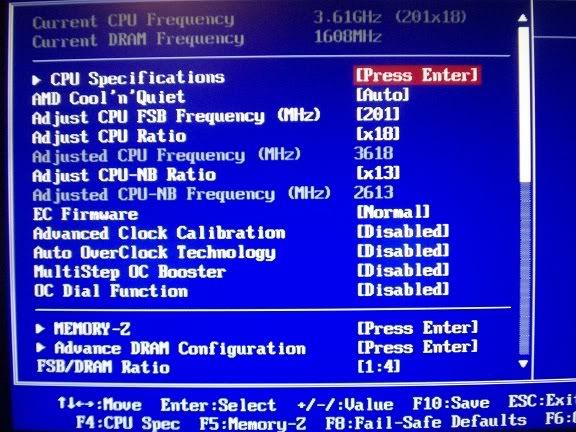Select the Adjust CPU-NB Ratio menu item
576x432 pixels.
(124, 175)
